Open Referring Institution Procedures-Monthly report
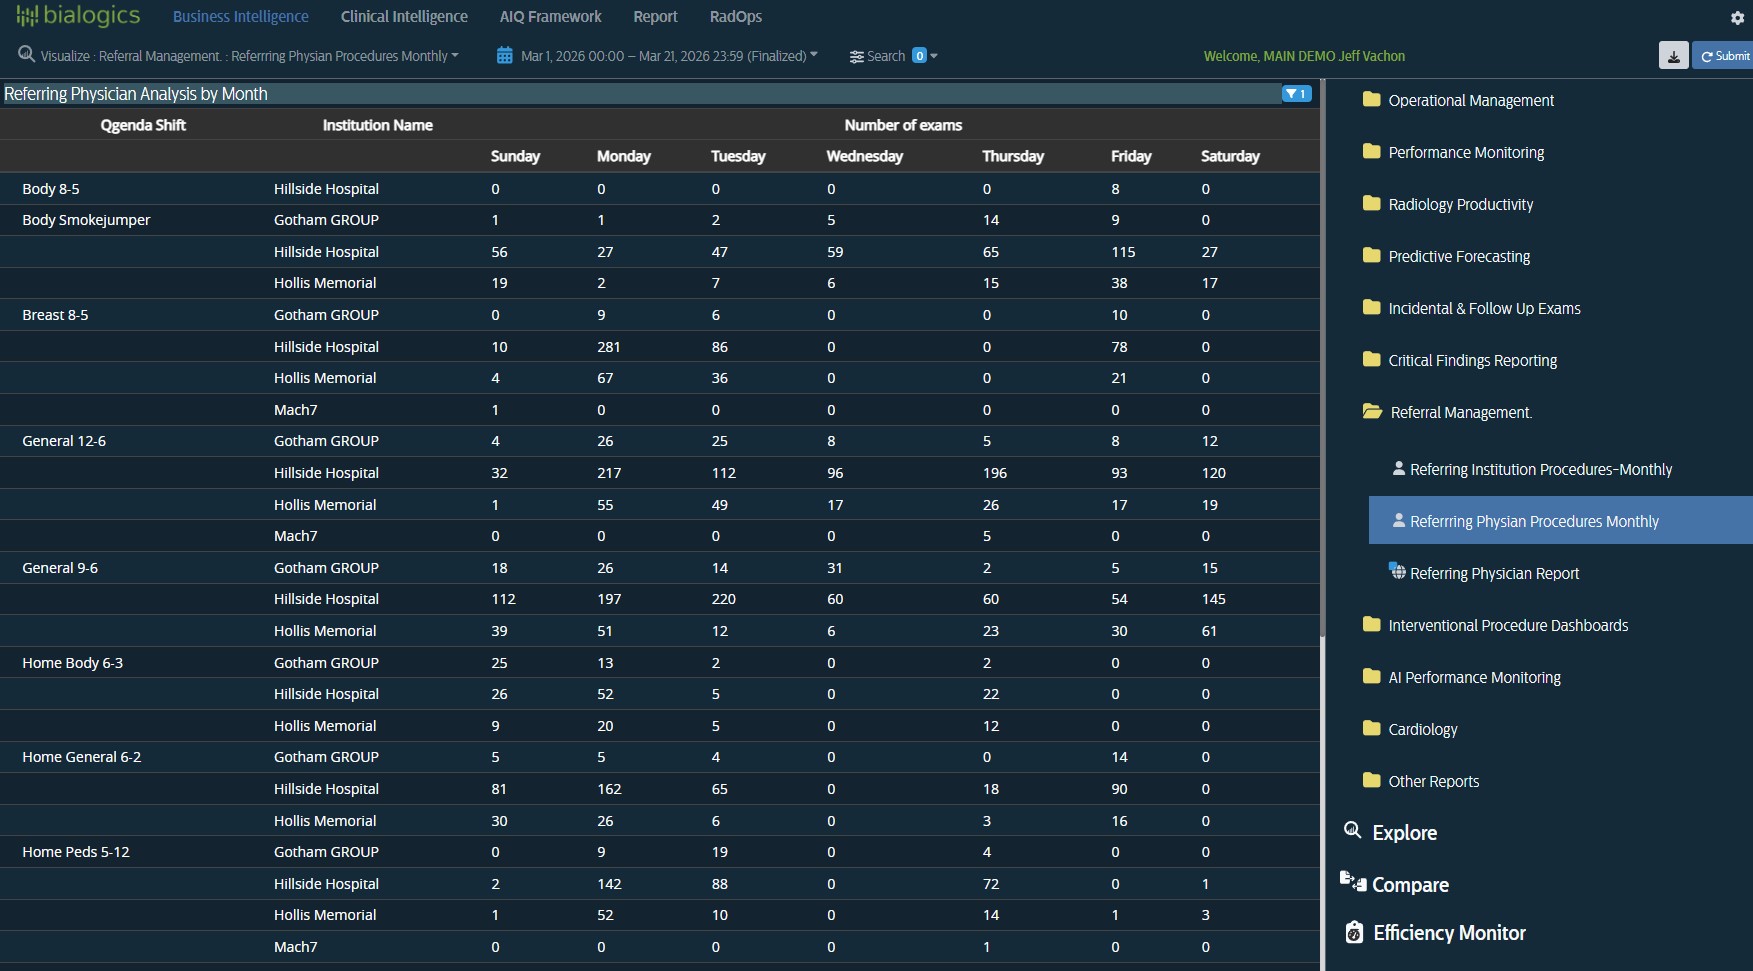Screen dimensions: 1753x971 (x=1540, y=469)
